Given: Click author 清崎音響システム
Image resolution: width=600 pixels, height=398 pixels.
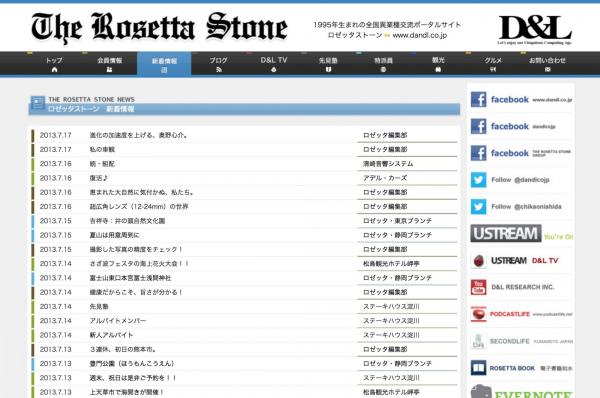Looking at the screenshot, I should [388, 164].
